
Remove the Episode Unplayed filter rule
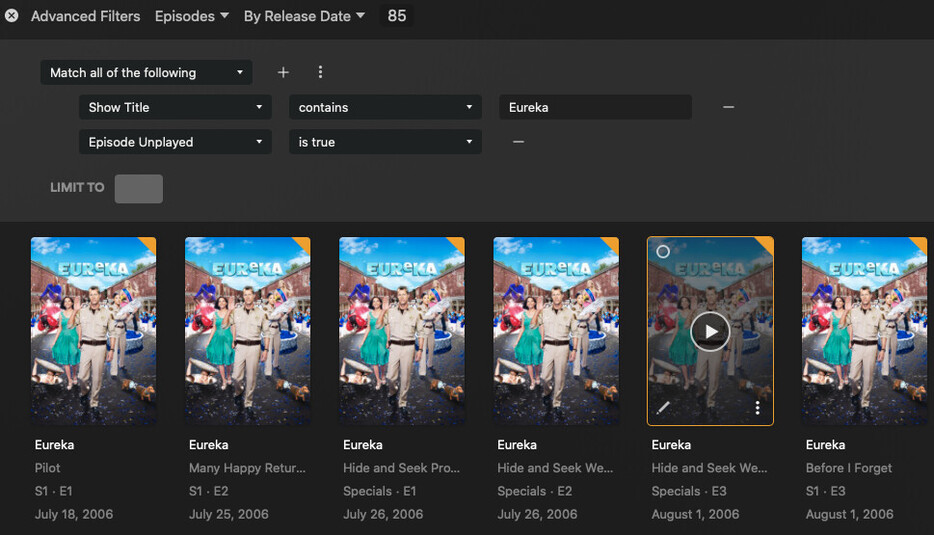coord(518,142)
